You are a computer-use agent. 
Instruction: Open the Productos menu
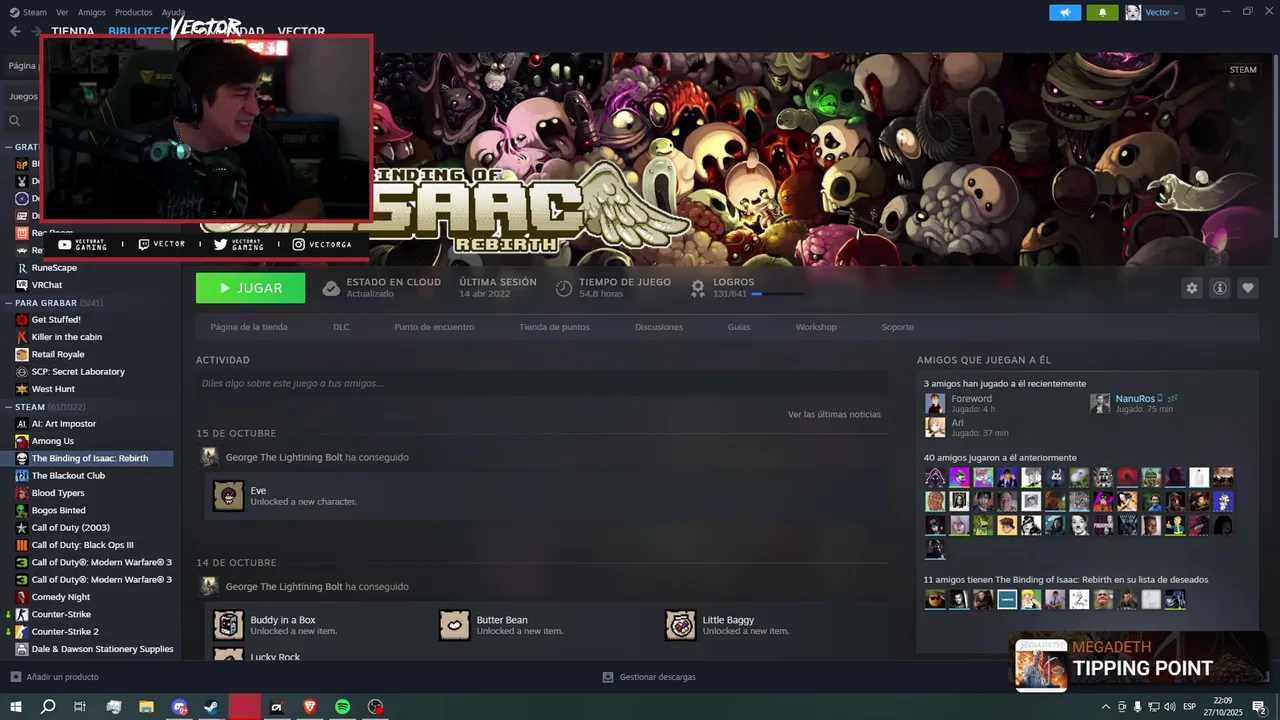point(134,12)
